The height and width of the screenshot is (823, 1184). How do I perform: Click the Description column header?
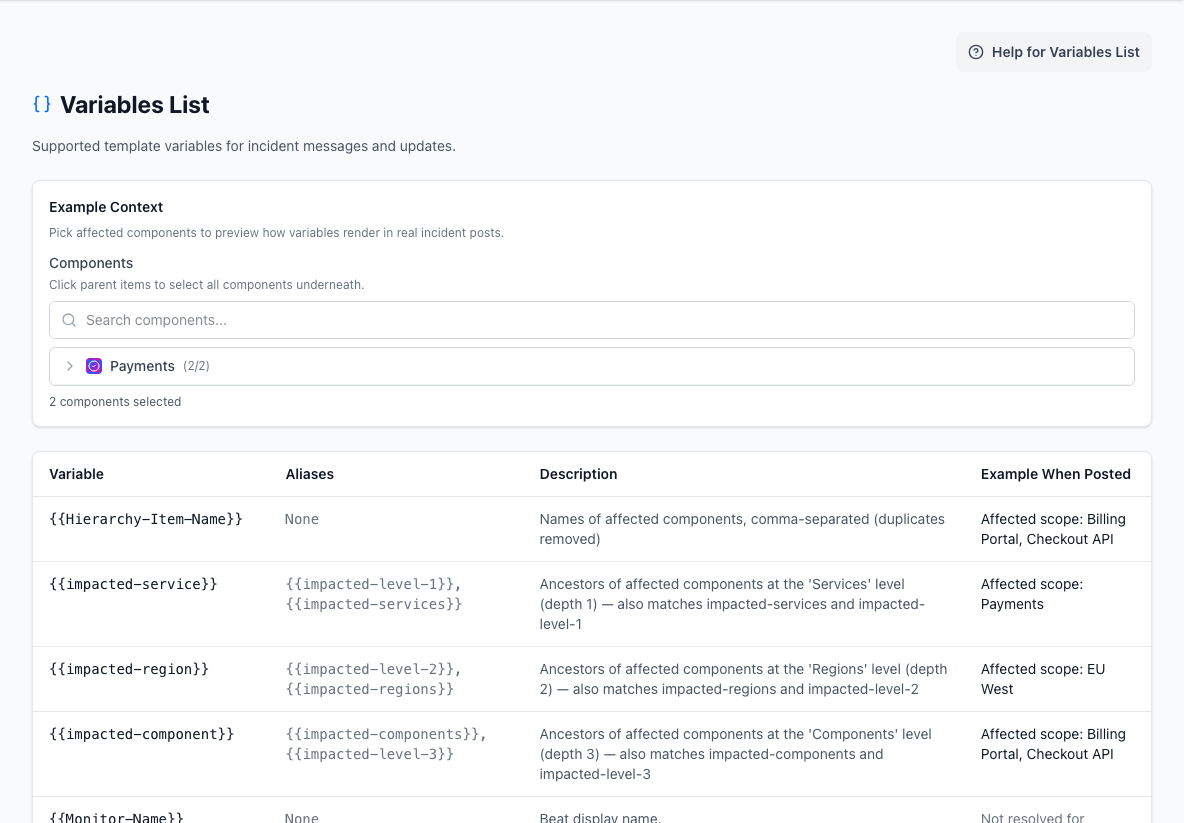578,474
